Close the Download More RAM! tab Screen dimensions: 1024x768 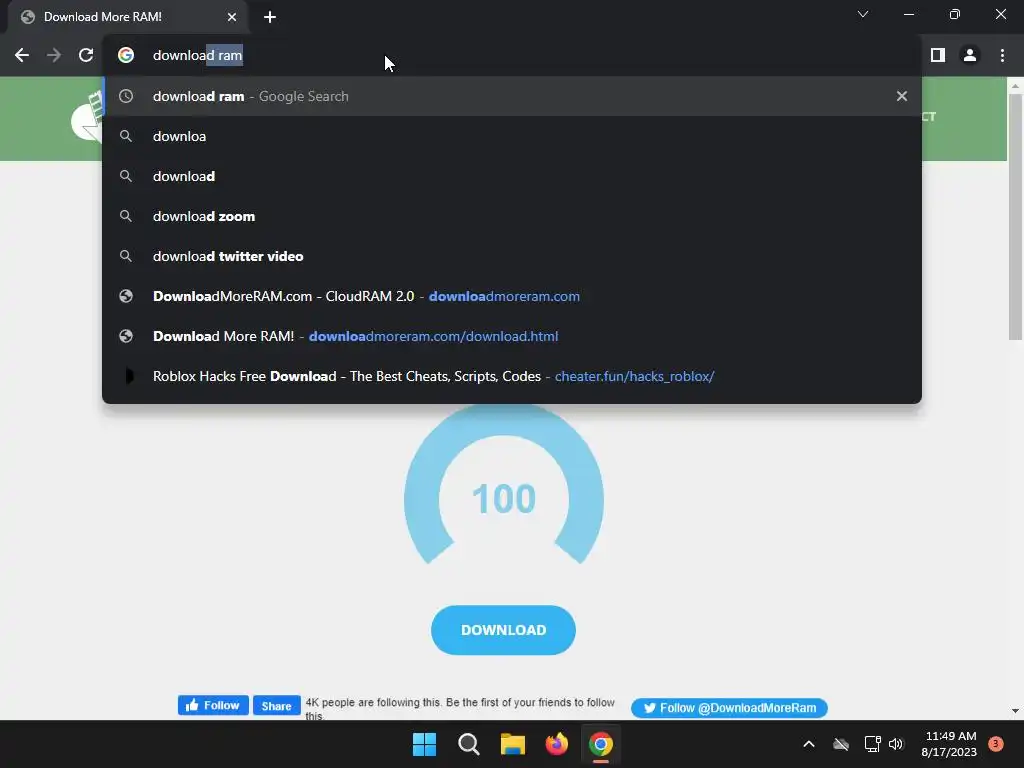tap(232, 17)
